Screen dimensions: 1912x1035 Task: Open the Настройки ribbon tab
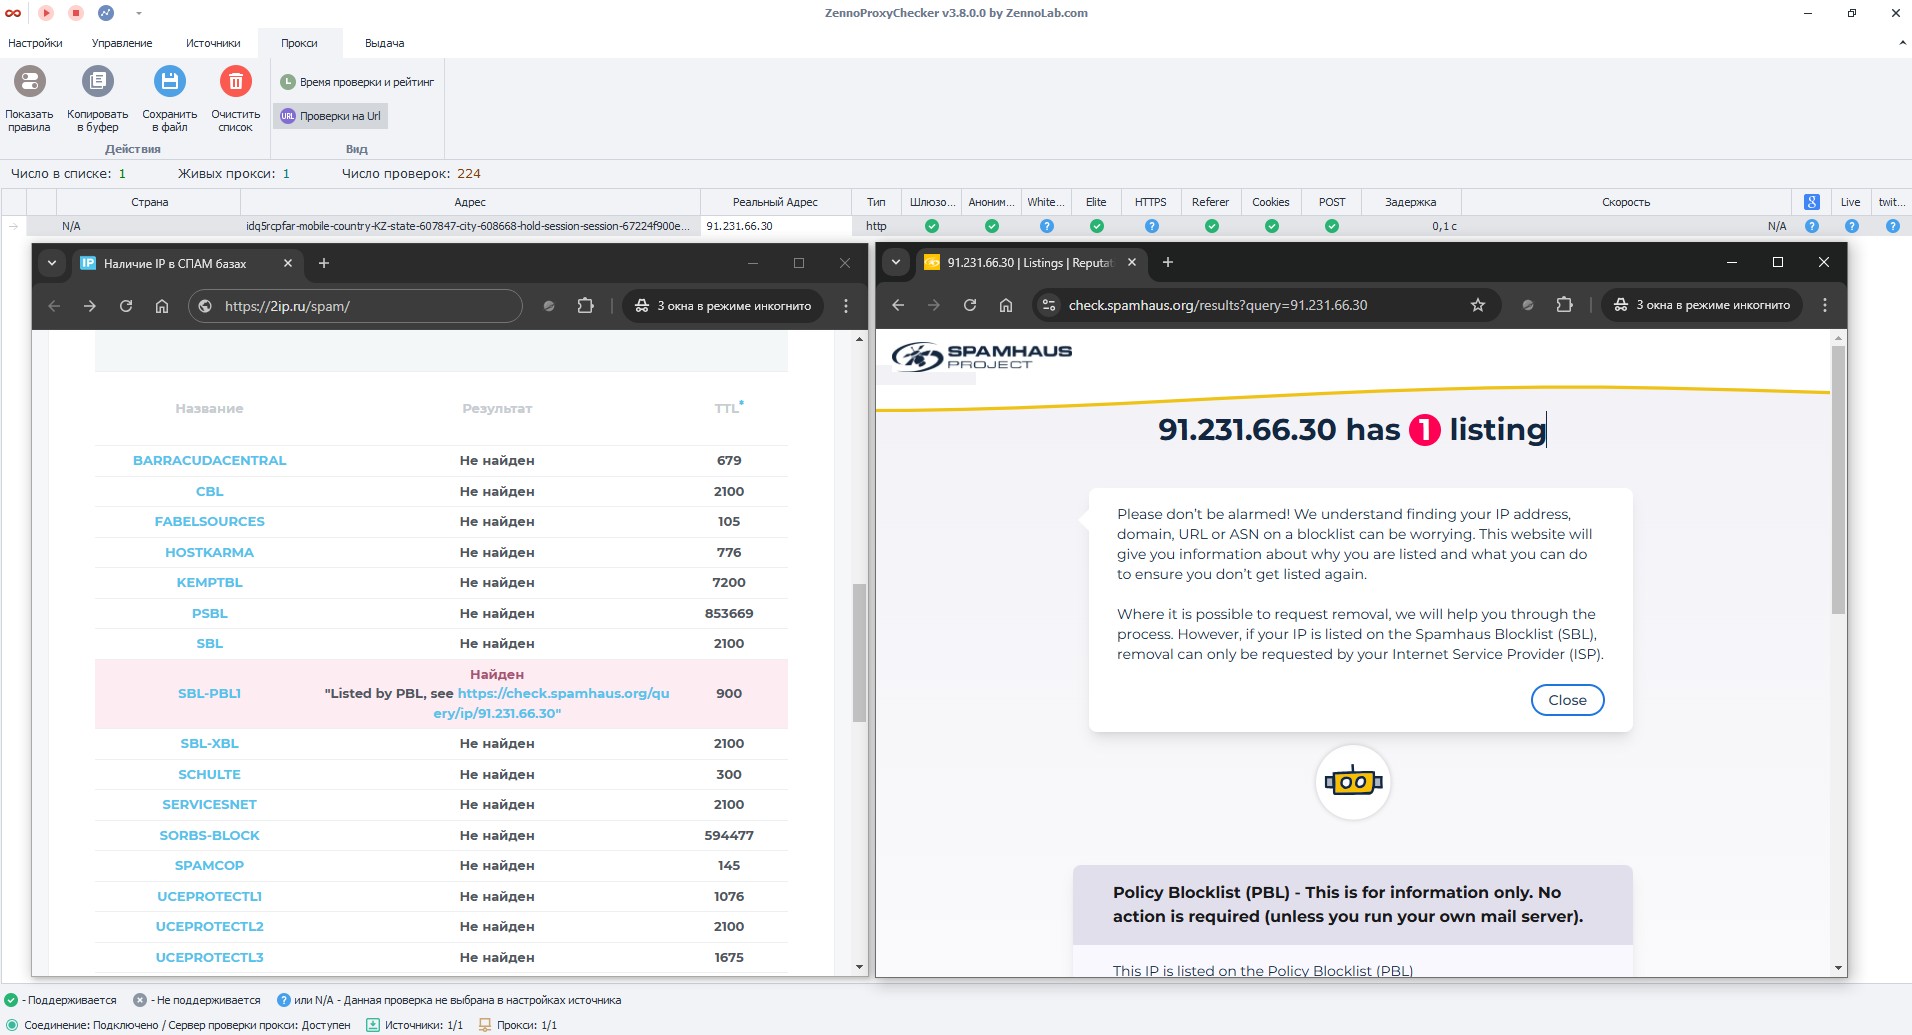35,43
